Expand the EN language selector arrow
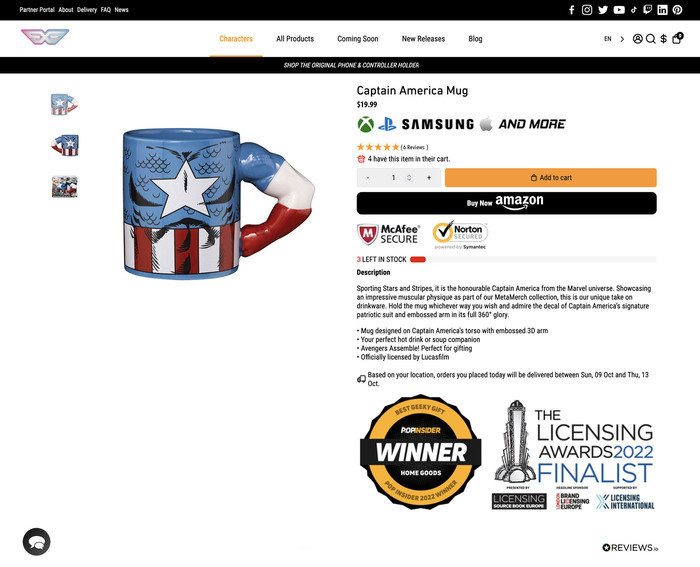Screen dimensions: 700x567 [x=622, y=39]
